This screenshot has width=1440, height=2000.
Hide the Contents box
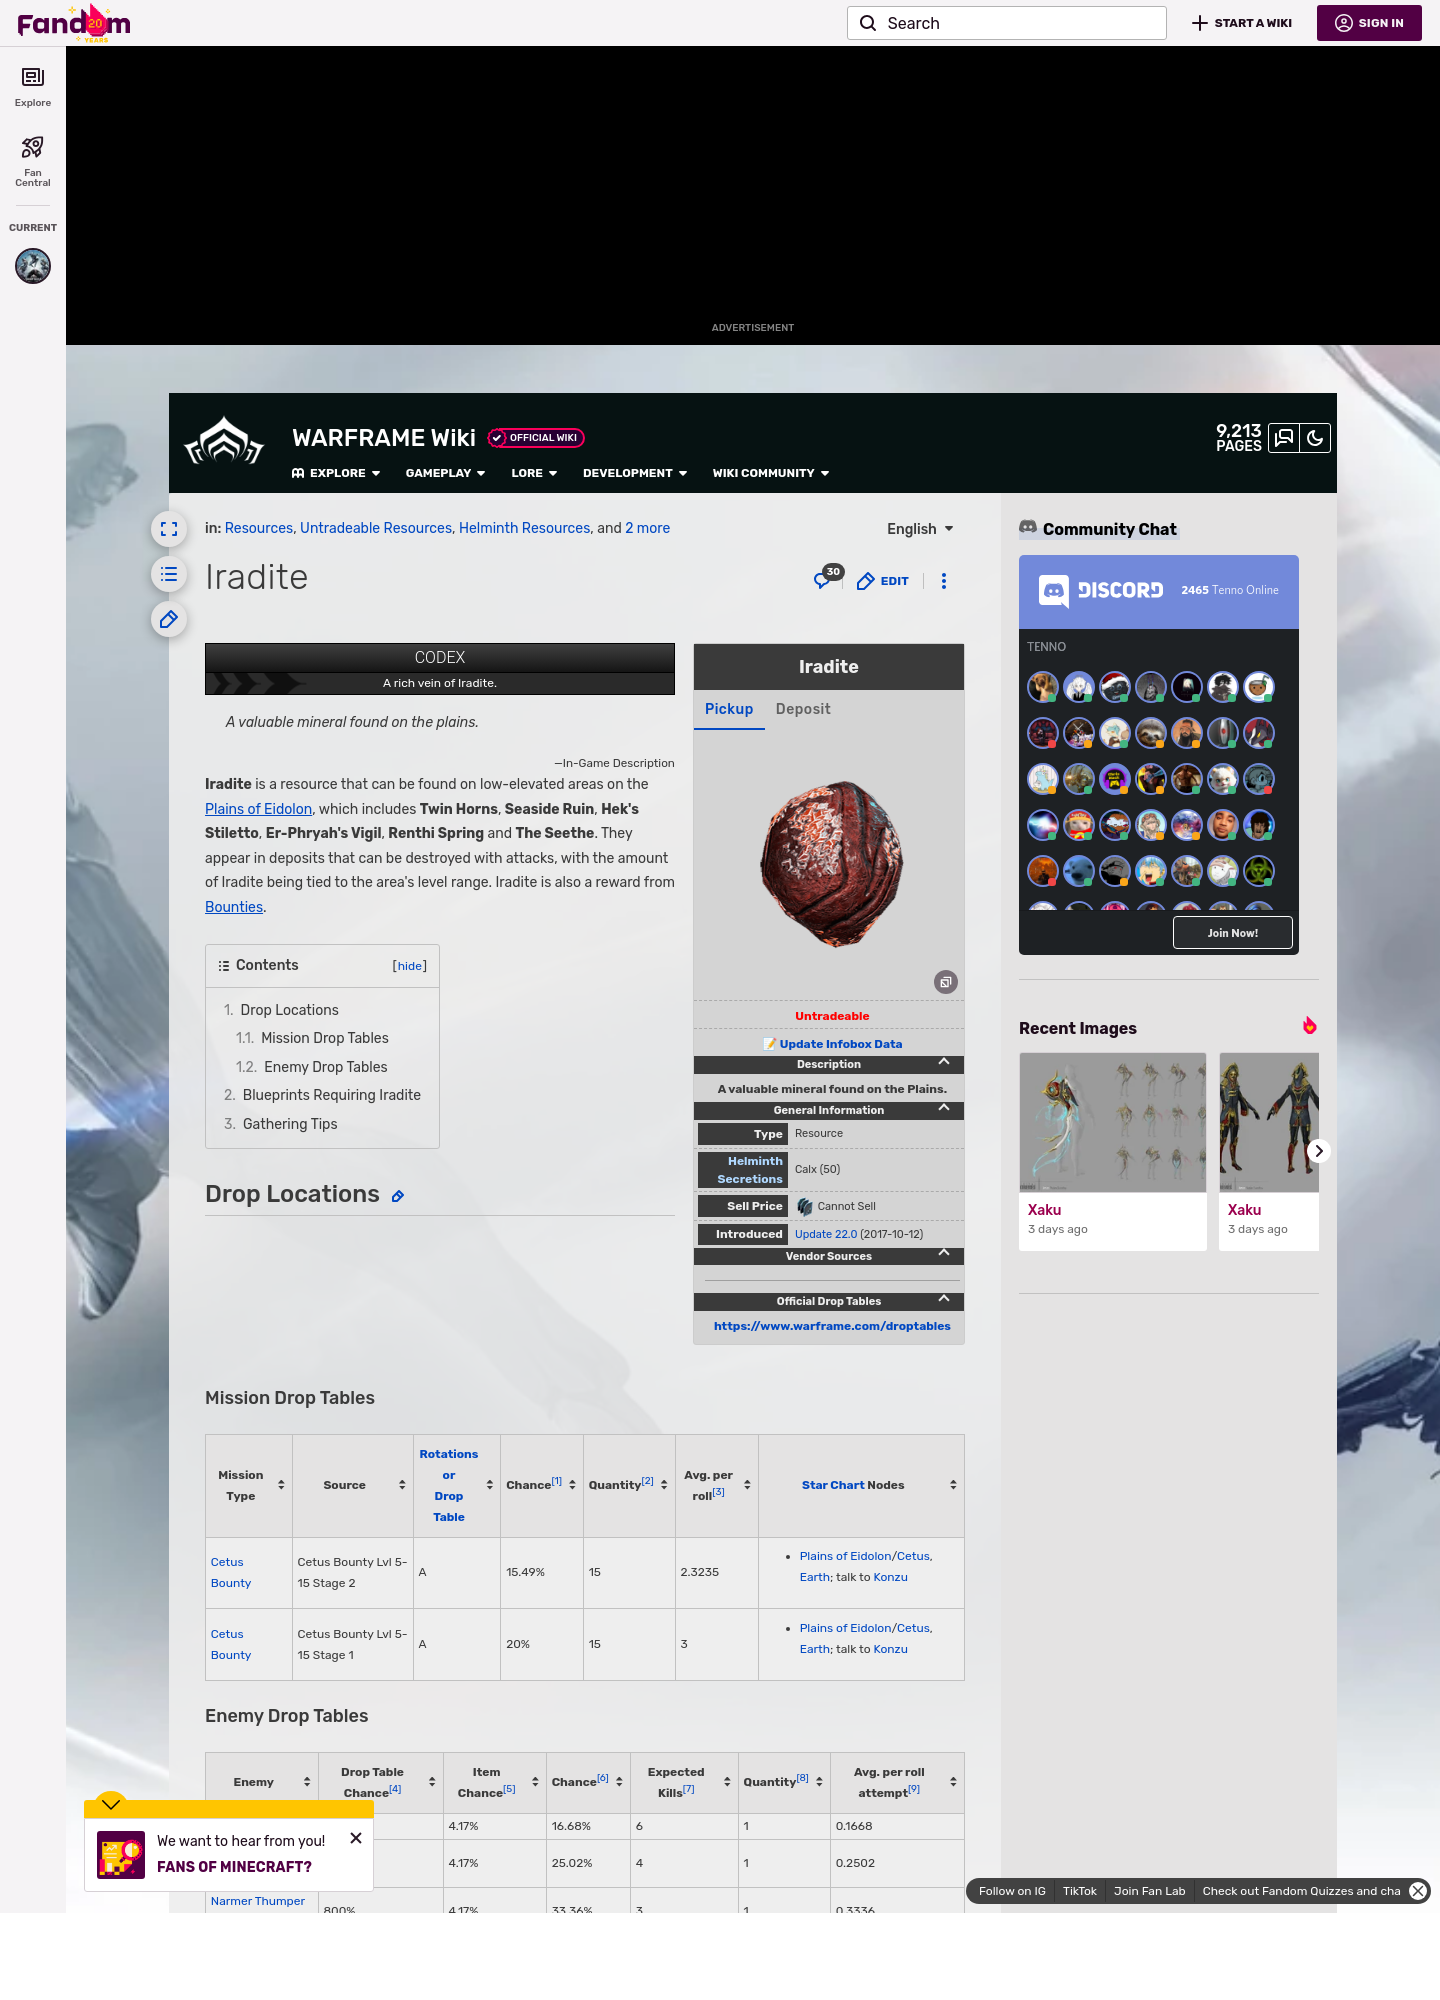pos(409,966)
